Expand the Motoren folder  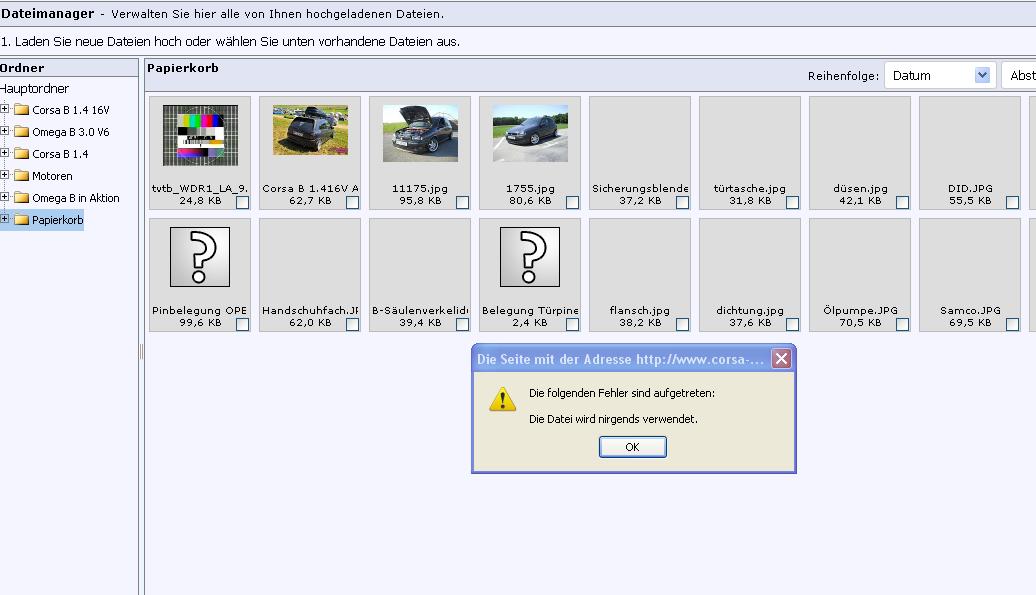[x=5, y=175]
